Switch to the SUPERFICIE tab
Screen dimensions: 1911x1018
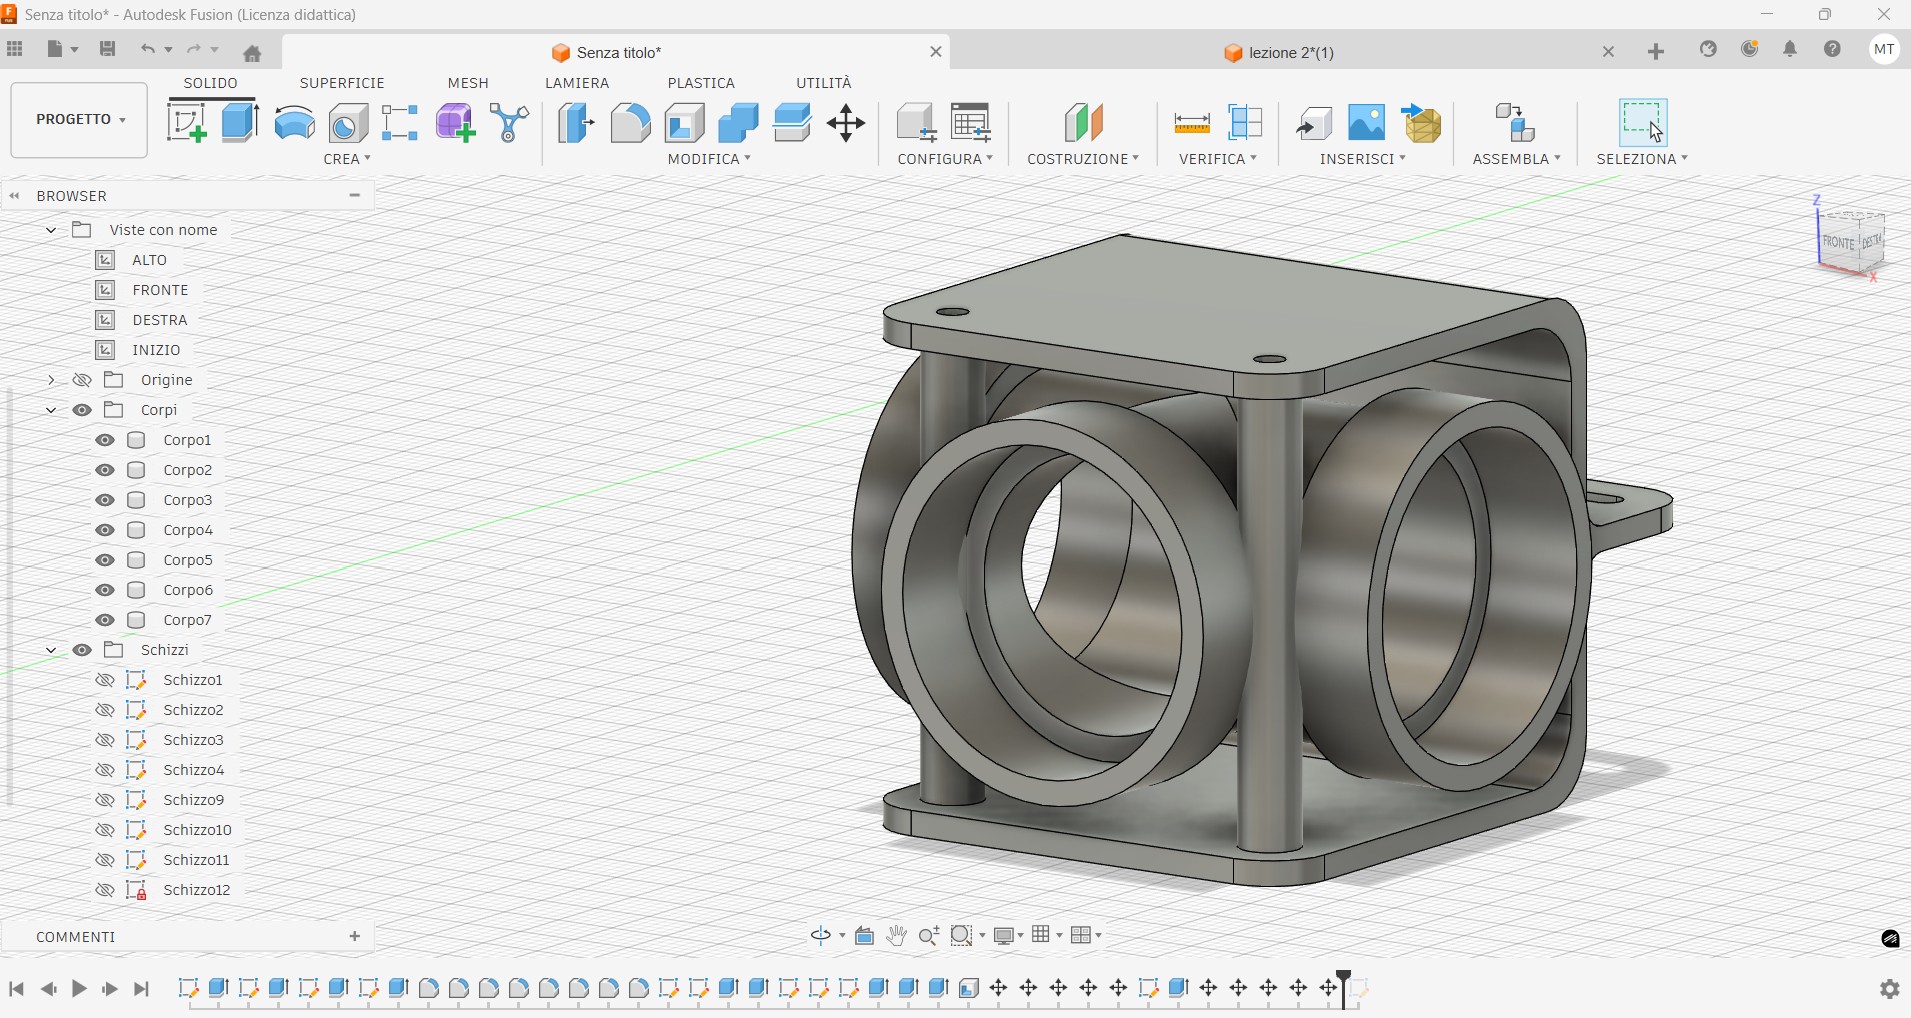pos(342,83)
